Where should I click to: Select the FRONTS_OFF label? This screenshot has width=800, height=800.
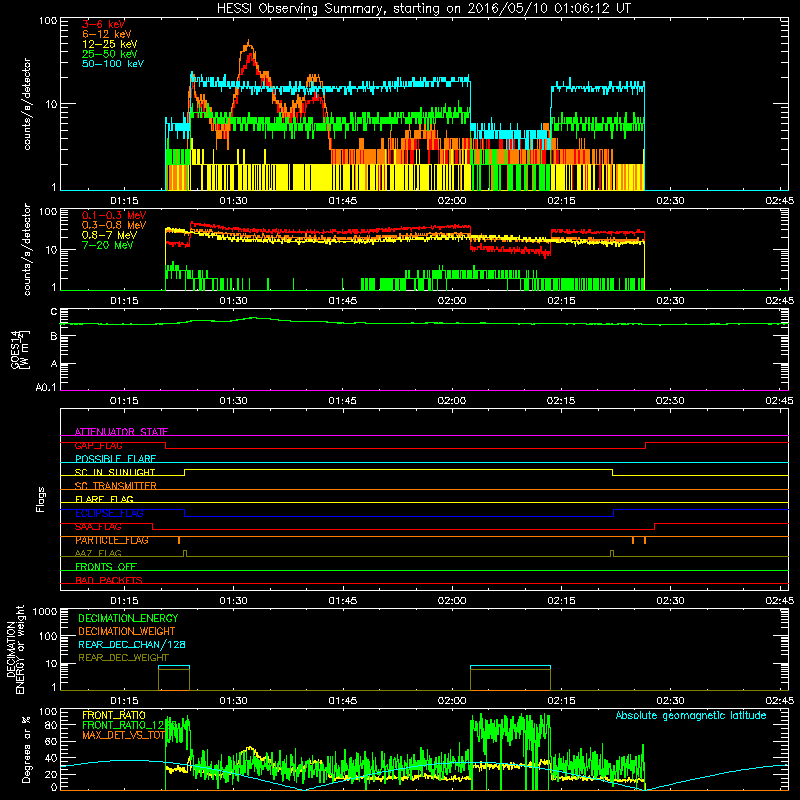tap(106, 567)
